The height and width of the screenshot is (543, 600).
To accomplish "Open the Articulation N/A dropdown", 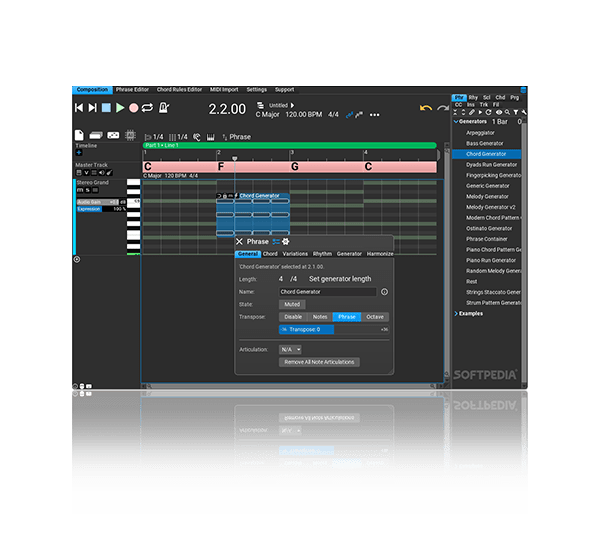I will [x=290, y=350].
